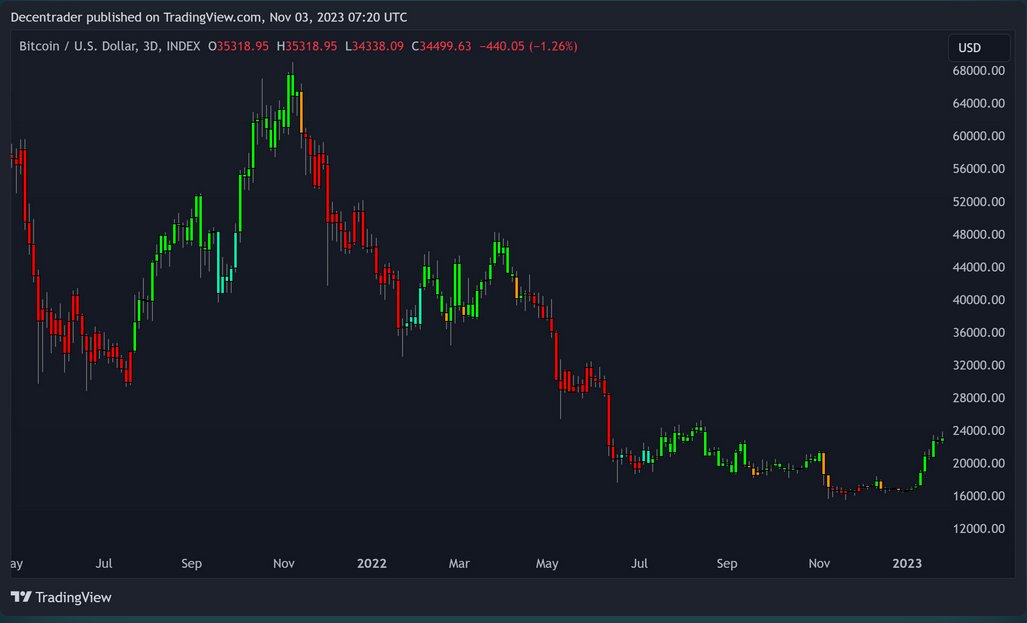Click the 24000.00 price axis label
Screen dimensions: 1027x623
pos(979,430)
